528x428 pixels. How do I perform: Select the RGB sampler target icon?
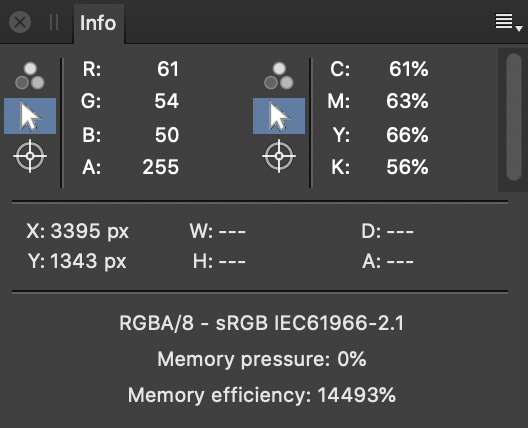[30, 156]
